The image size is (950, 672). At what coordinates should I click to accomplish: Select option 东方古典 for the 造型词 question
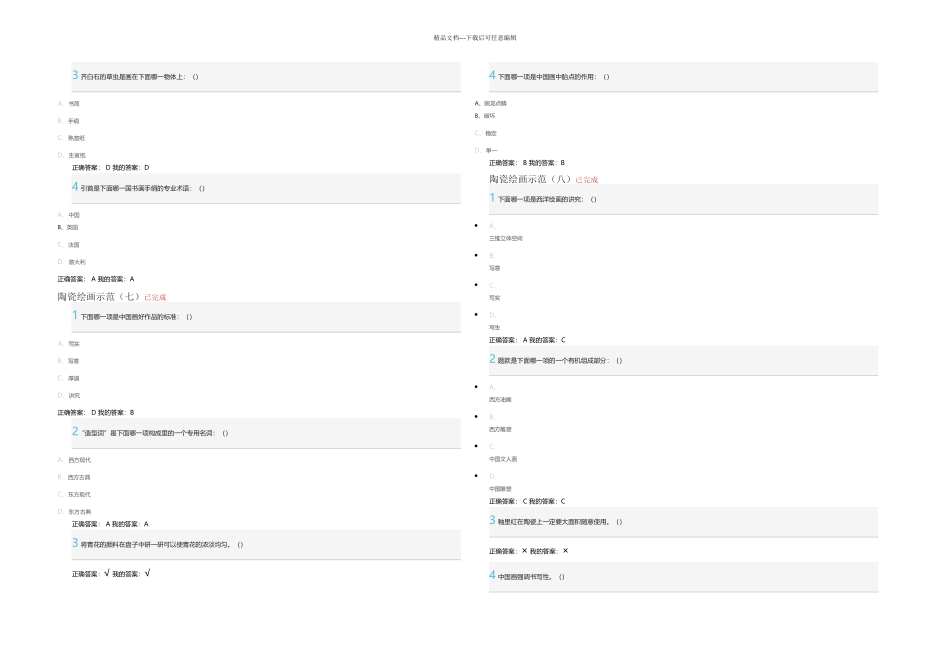(80, 511)
